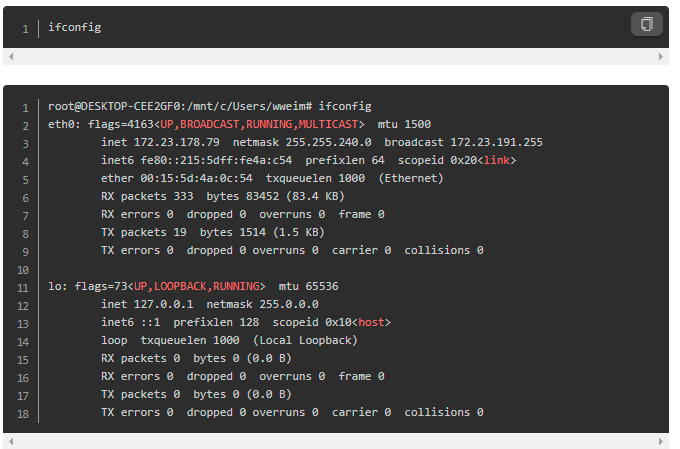Screen dimensions: 680x449
Task: Click the red 'host' scope text
Action: pos(371,322)
